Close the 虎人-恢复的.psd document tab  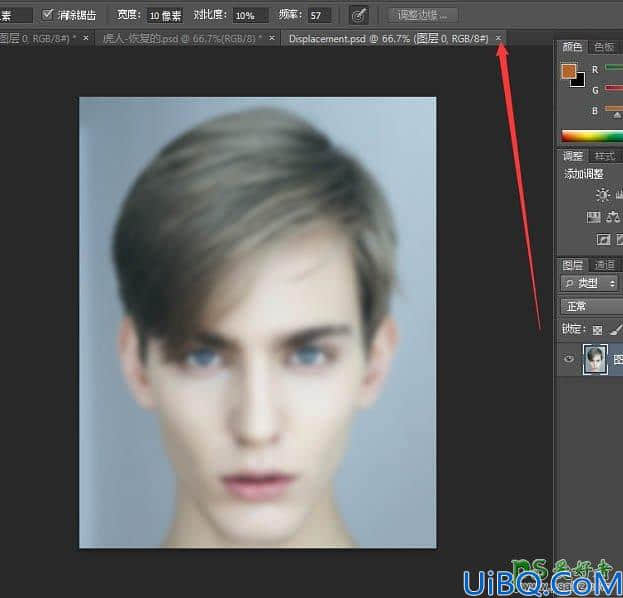[x=272, y=38]
